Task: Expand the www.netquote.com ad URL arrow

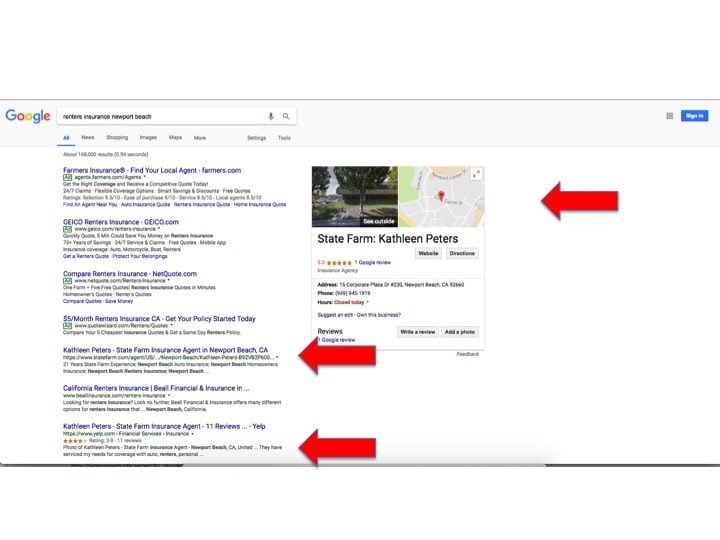Action: (169, 281)
